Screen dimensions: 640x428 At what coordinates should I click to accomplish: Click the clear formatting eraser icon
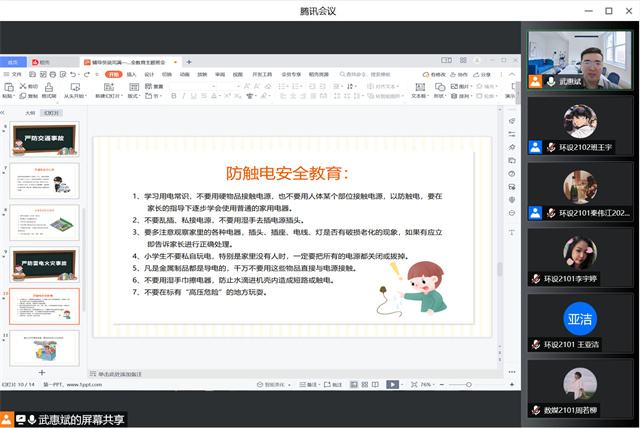tap(268, 86)
